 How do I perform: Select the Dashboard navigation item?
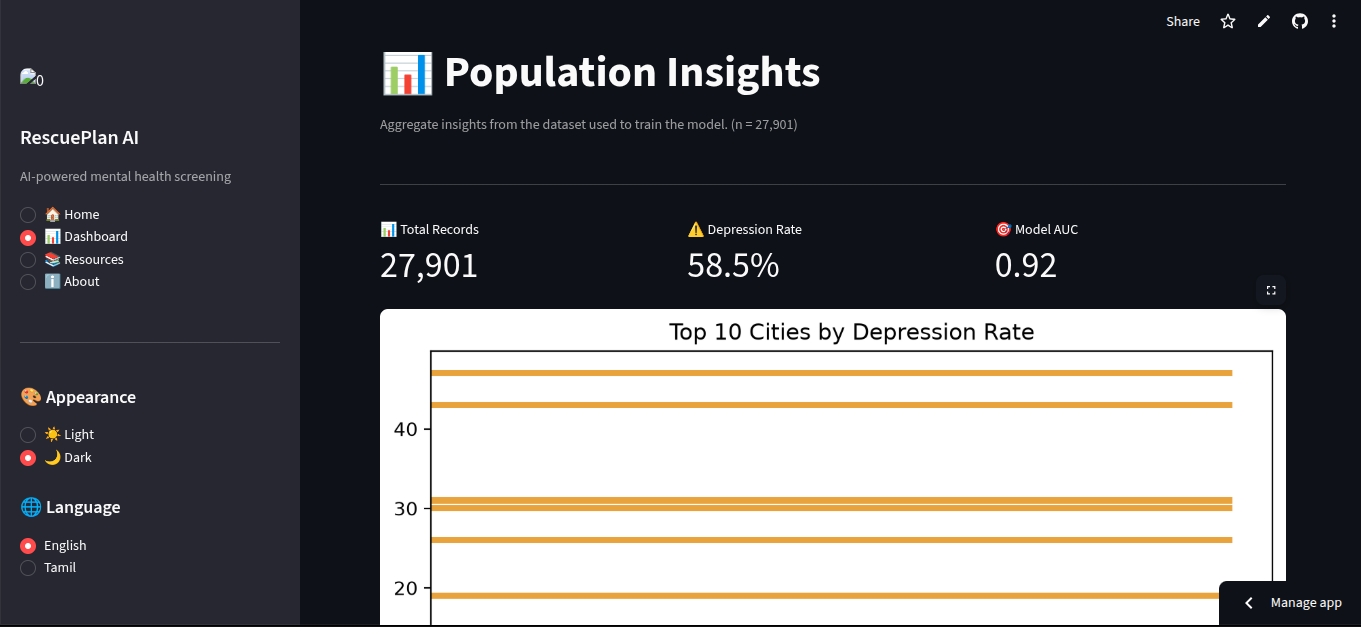pyautogui.click(x=74, y=237)
